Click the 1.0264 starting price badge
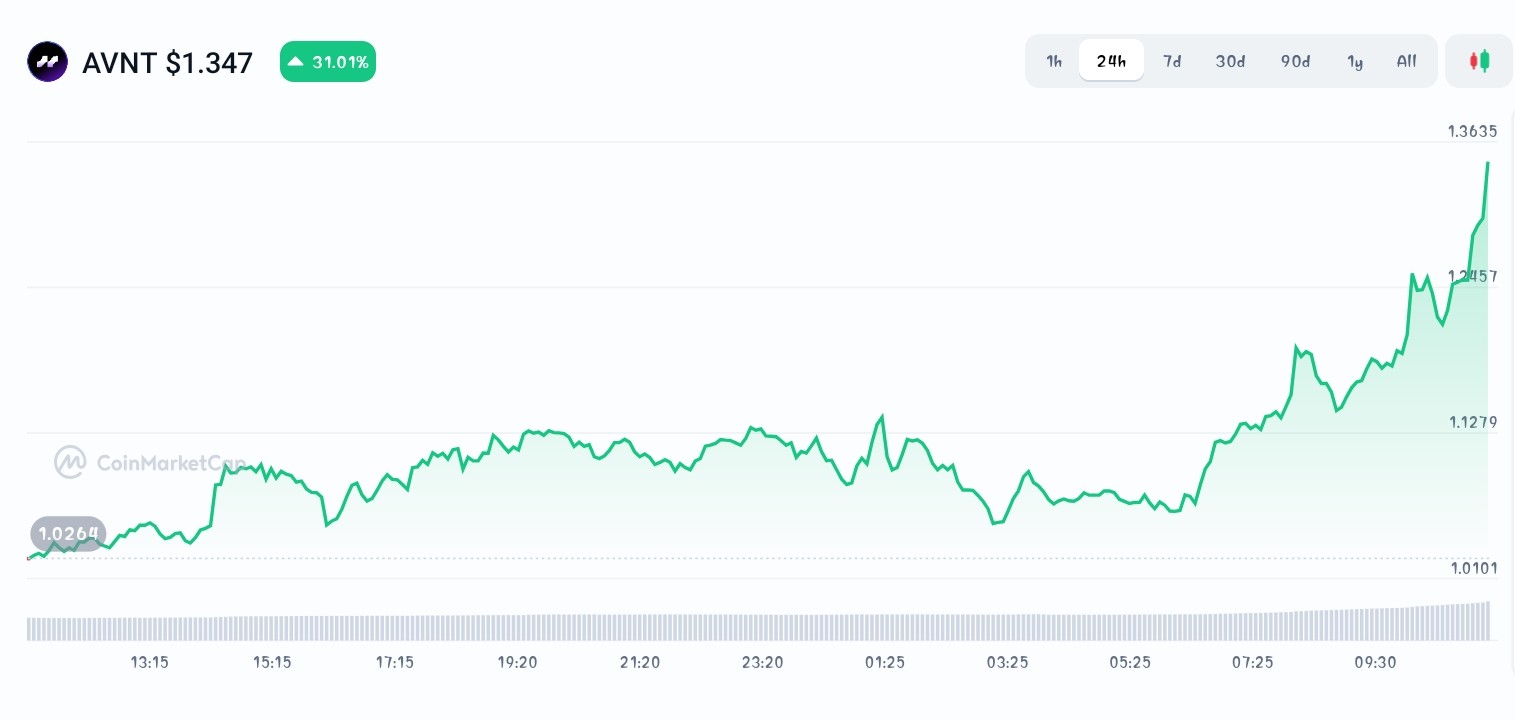The image size is (1515, 720). [x=68, y=533]
